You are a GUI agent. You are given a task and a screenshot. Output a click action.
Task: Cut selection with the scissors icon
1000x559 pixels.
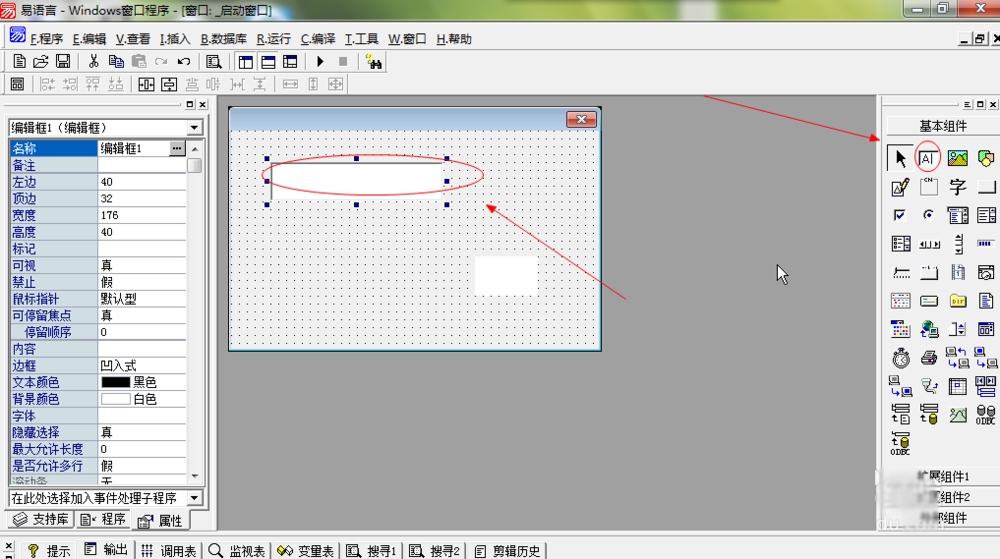[x=94, y=62]
